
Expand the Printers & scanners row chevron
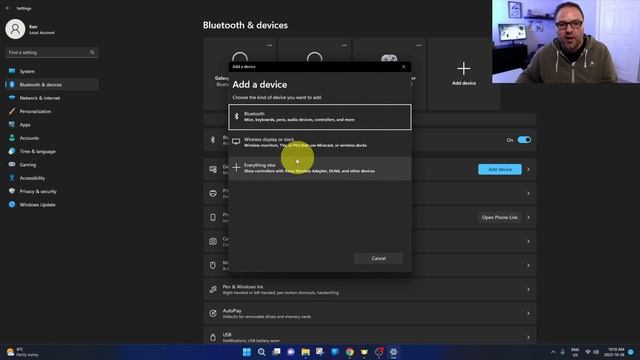click(x=528, y=193)
